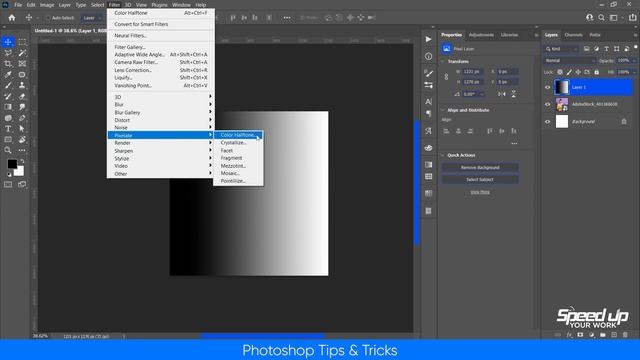The image size is (640, 360).
Task: Open the rotation angle dropdown
Action: (x=482, y=94)
